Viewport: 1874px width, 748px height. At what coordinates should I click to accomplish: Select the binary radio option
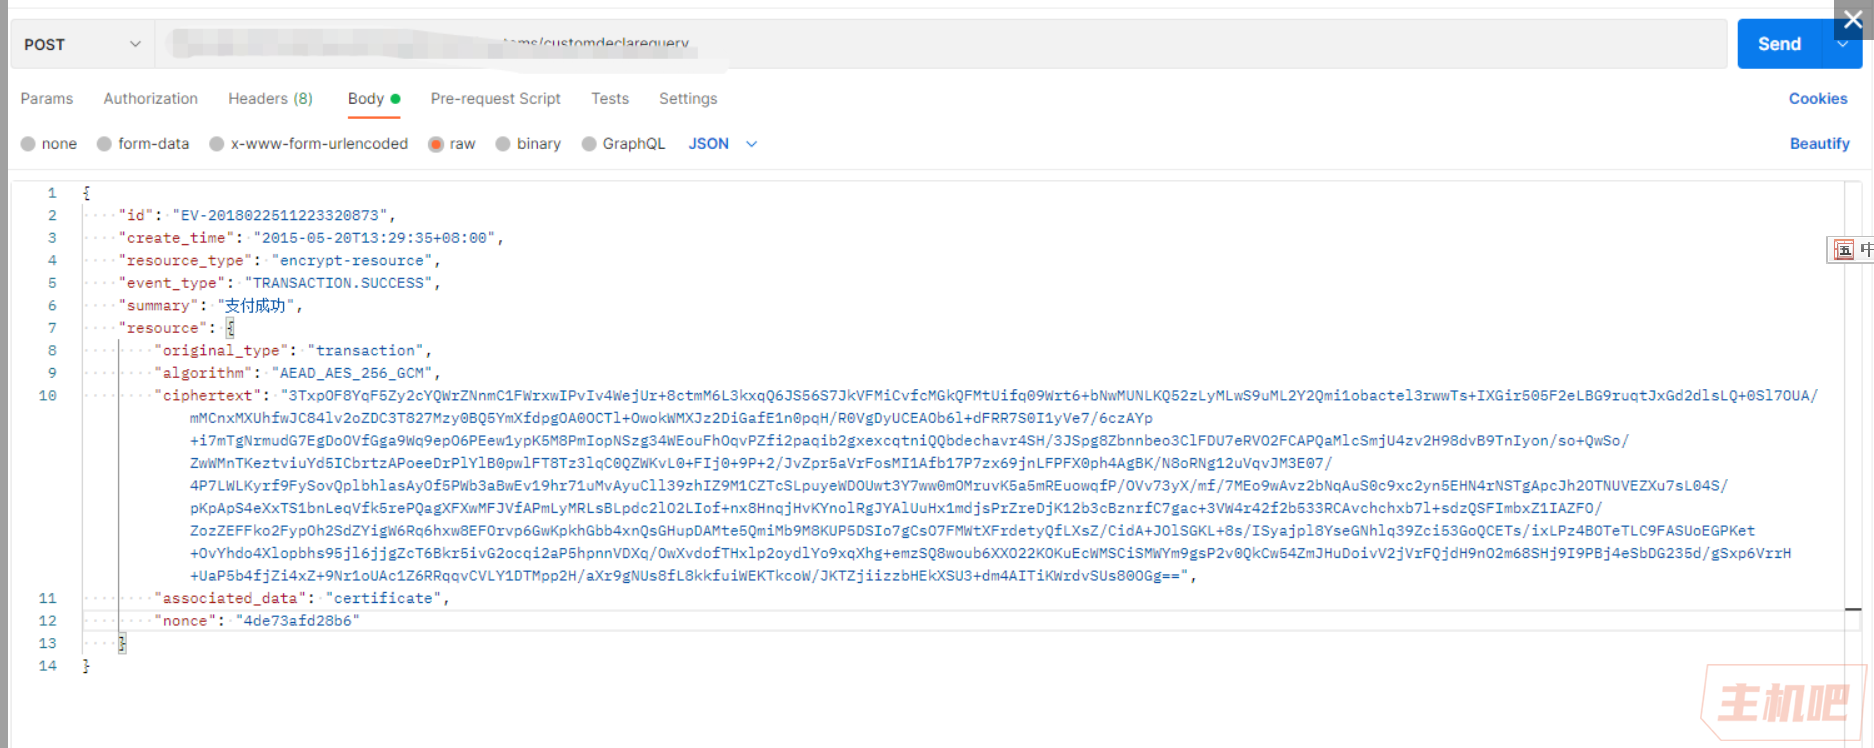[x=503, y=144]
